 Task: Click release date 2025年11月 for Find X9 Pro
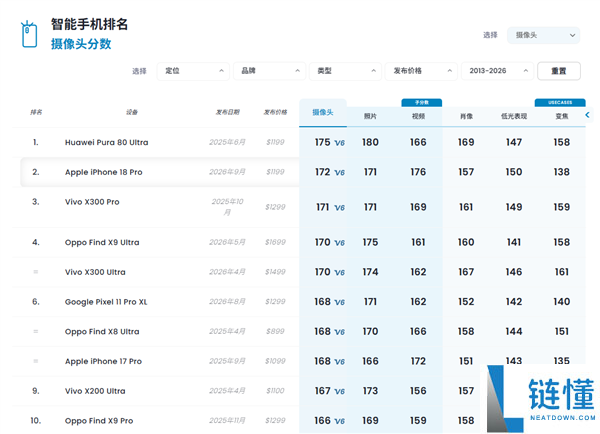click(227, 421)
